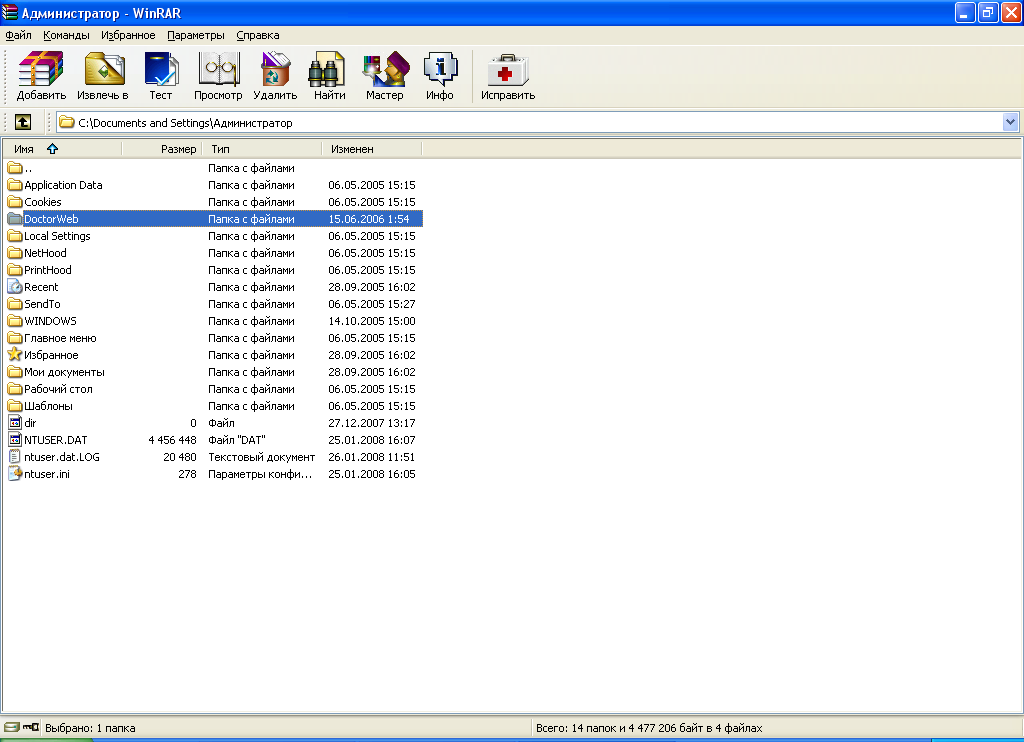This screenshot has height=742, width=1024.
Task: Click the Application Data folder icon
Action: click(x=15, y=185)
